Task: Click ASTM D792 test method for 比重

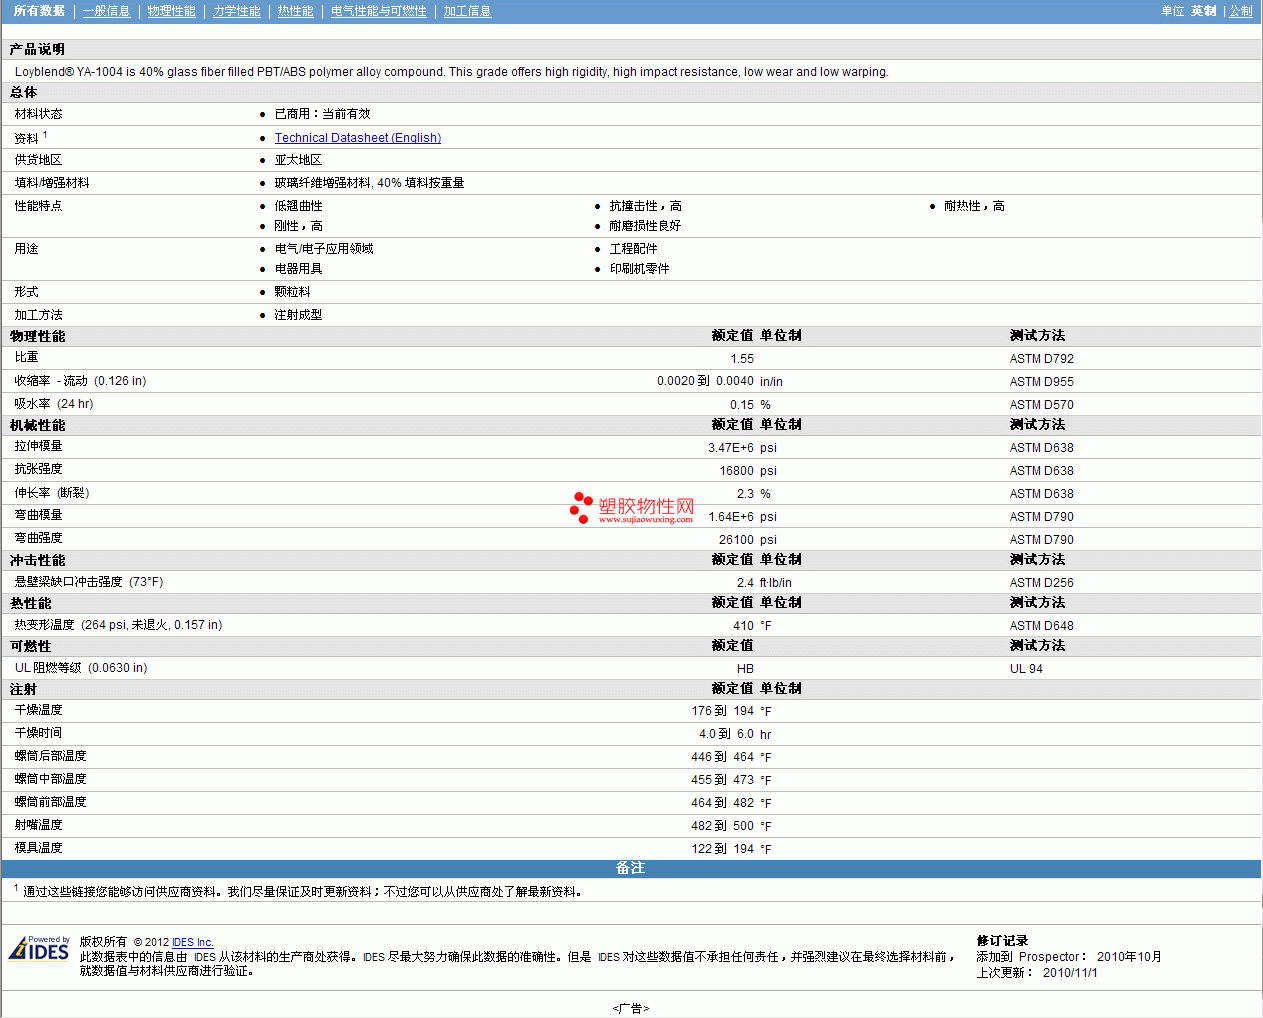Action: (1041, 359)
